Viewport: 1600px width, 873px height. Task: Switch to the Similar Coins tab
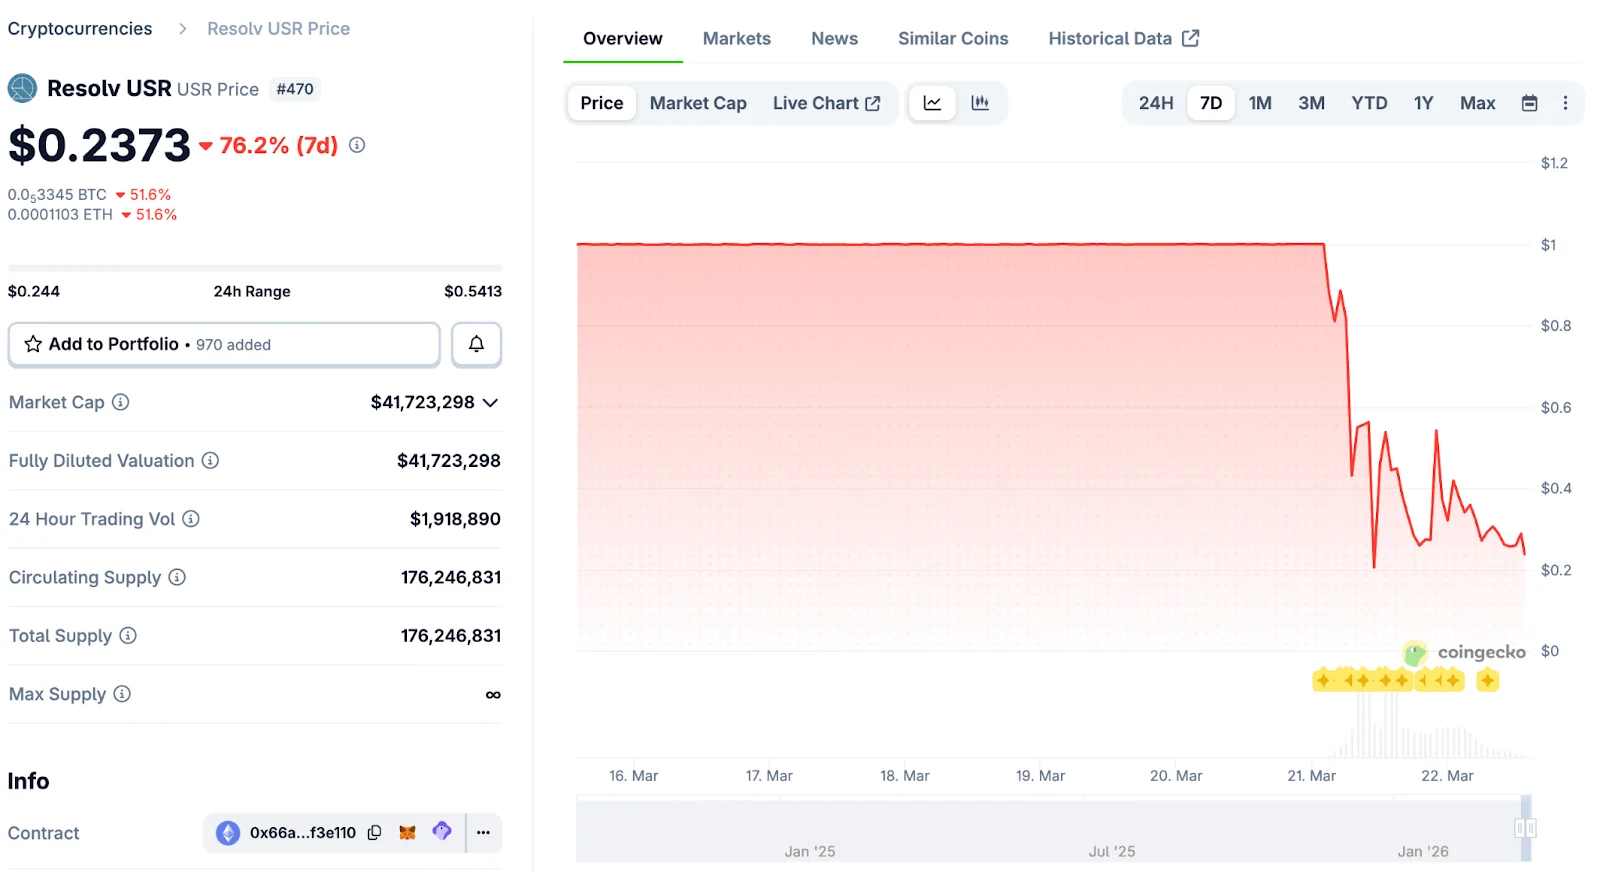952,39
